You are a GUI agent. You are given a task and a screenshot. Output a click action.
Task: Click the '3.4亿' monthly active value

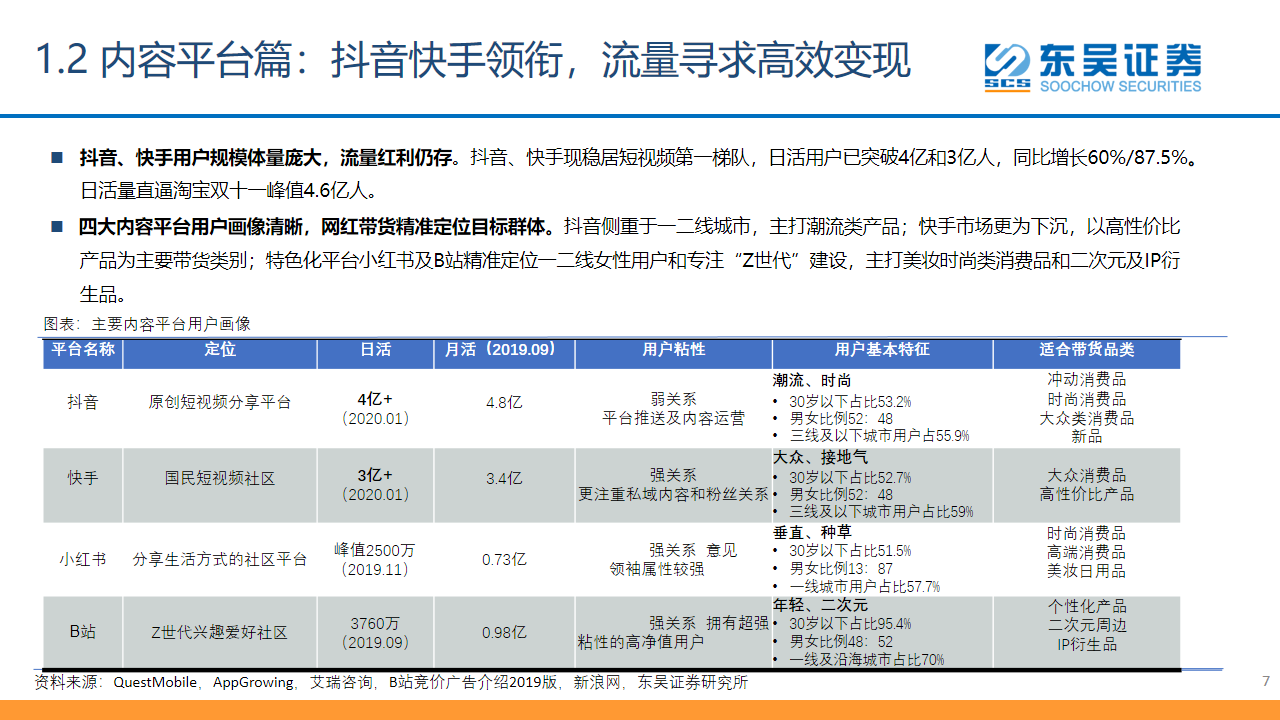(x=504, y=478)
